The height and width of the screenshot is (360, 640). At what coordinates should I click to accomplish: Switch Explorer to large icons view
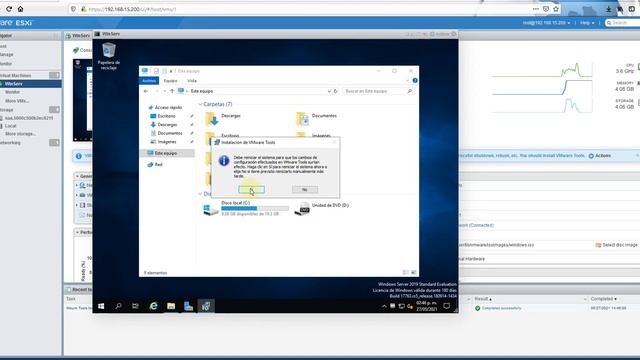pos(413,272)
